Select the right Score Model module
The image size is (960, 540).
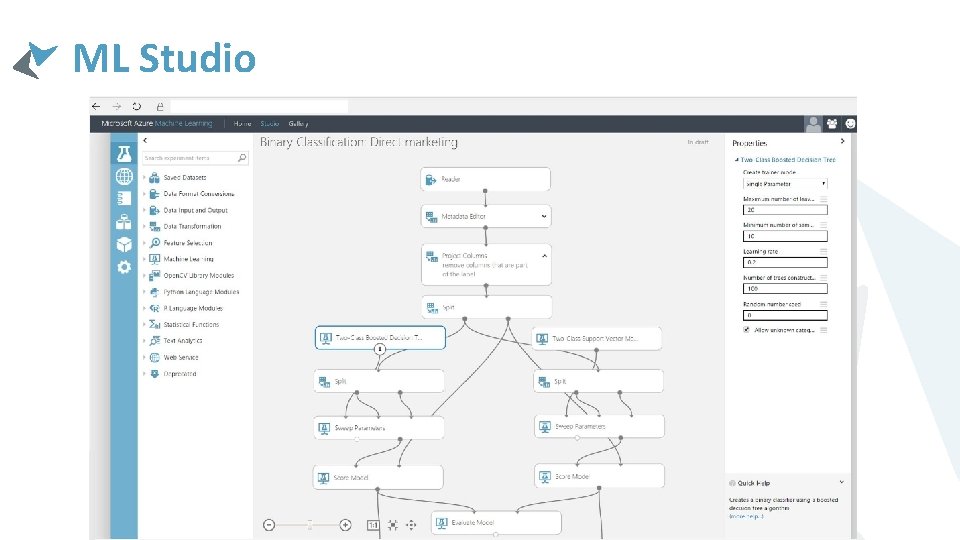(599, 476)
